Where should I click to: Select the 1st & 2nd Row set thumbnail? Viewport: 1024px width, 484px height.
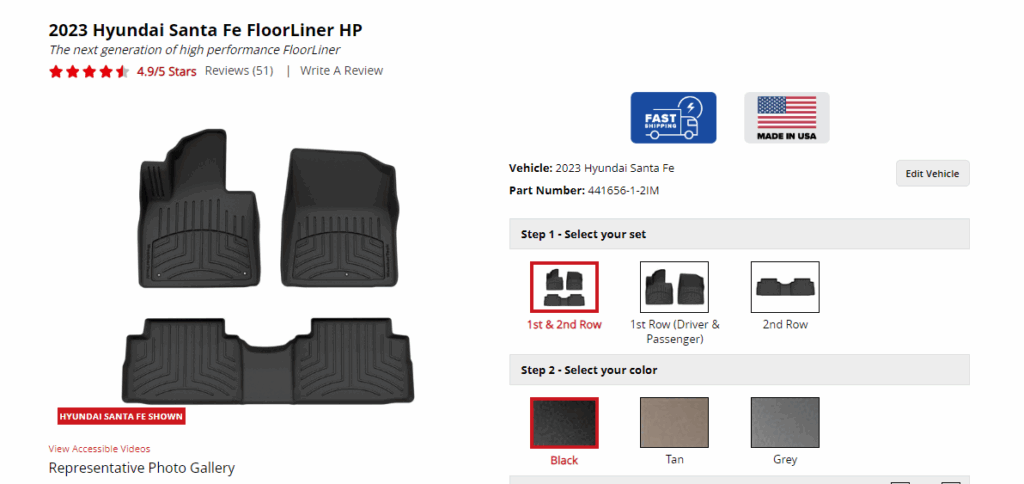tap(564, 287)
